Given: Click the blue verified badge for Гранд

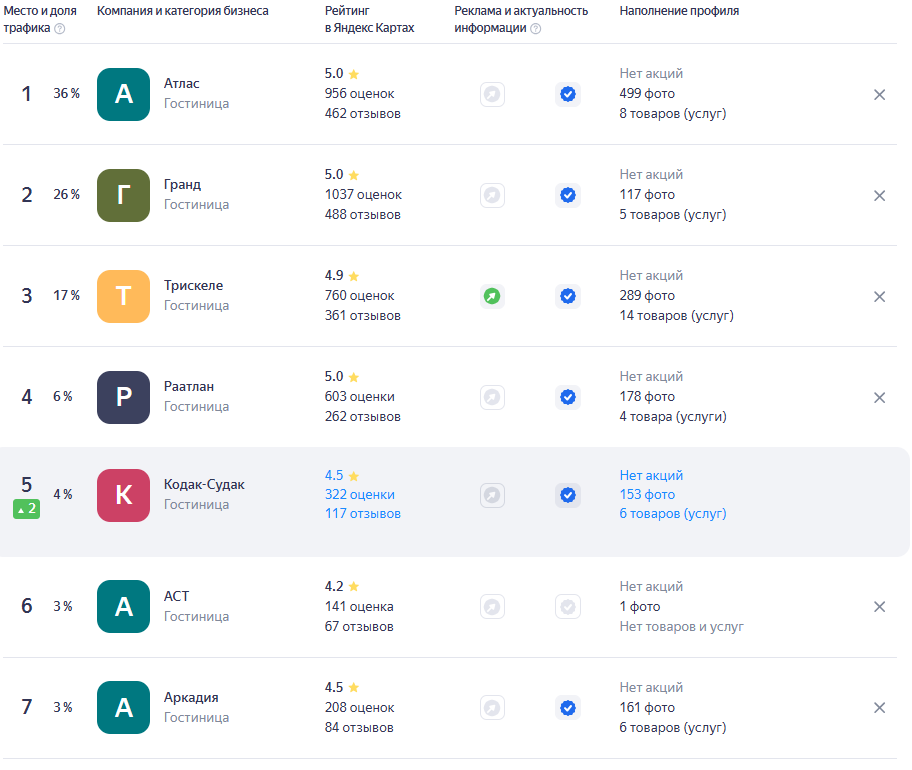Looking at the screenshot, I should (x=568, y=195).
